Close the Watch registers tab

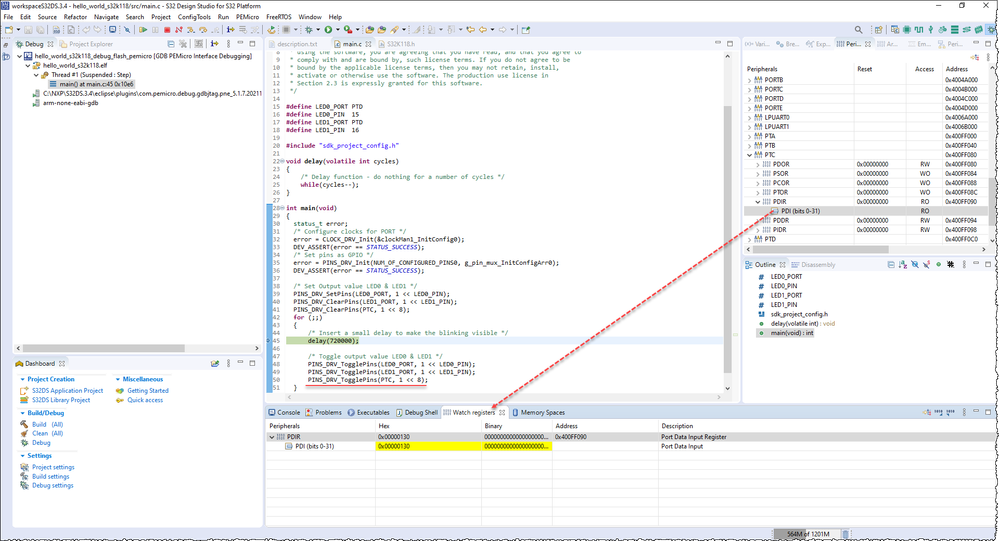pyautogui.click(x=502, y=413)
